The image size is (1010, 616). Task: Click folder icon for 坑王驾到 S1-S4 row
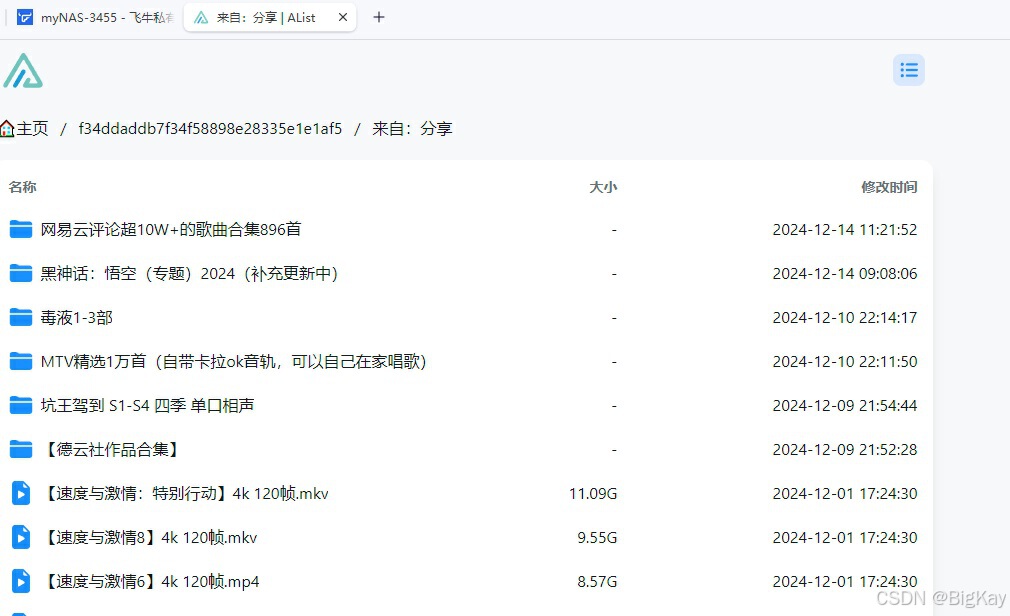pyautogui.click(x=21, y=405)
